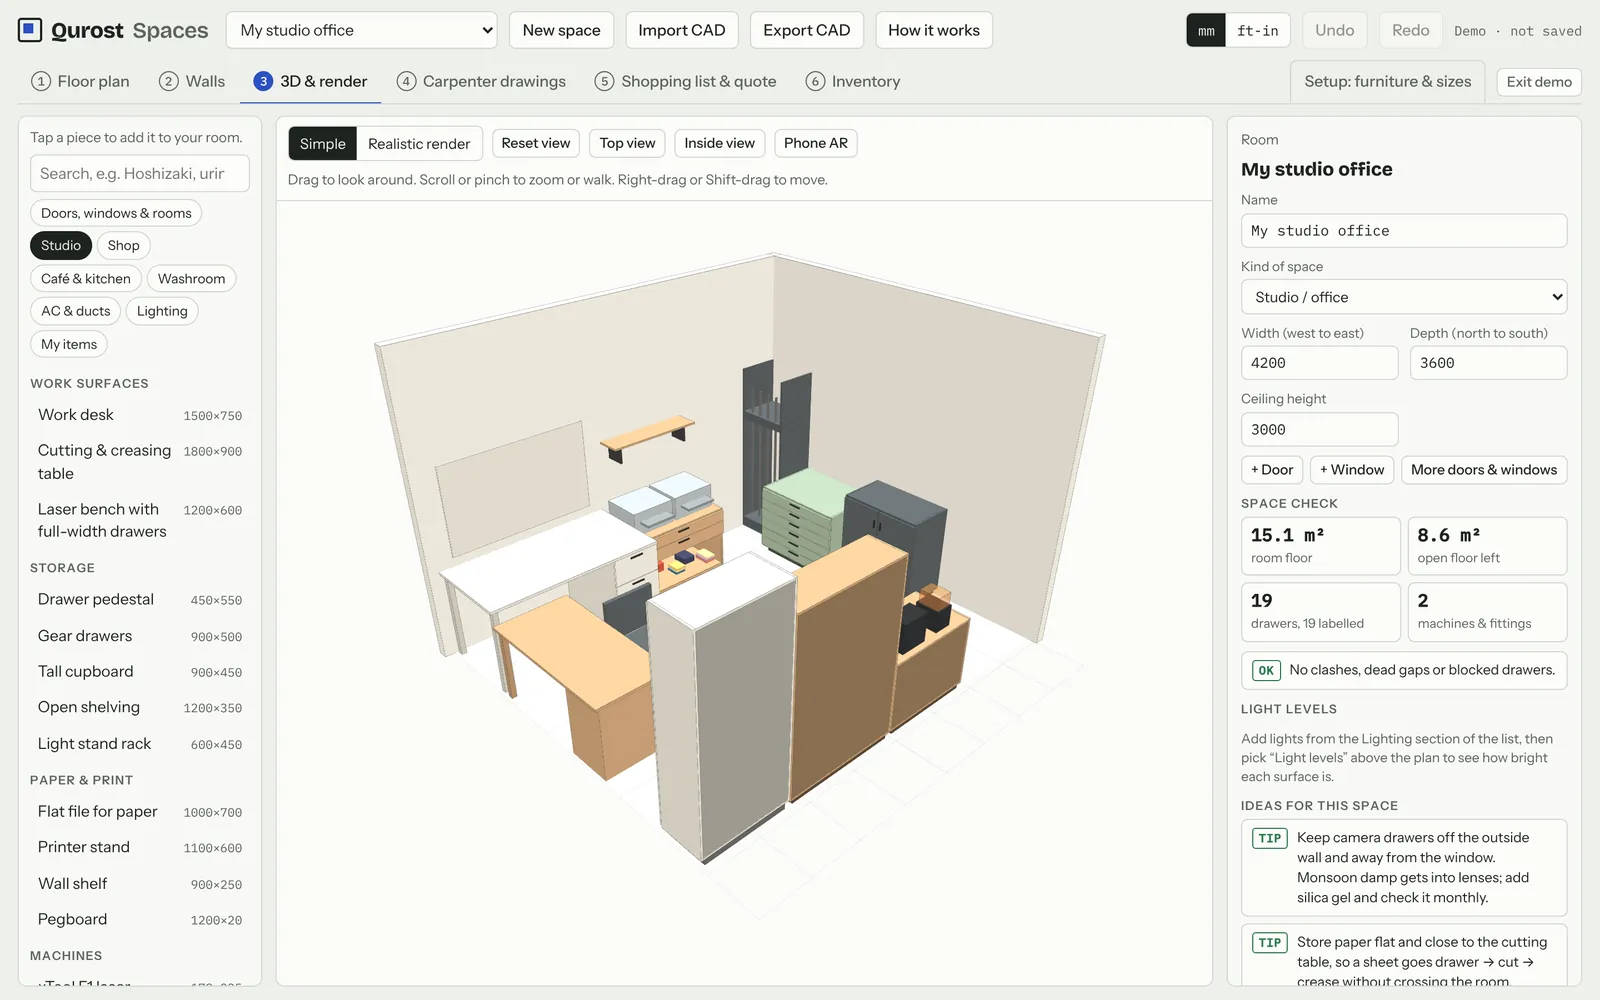This screenshot has height=1000, width=1600.
Task: Open the My studio office space dropdown
Action: 362,30
